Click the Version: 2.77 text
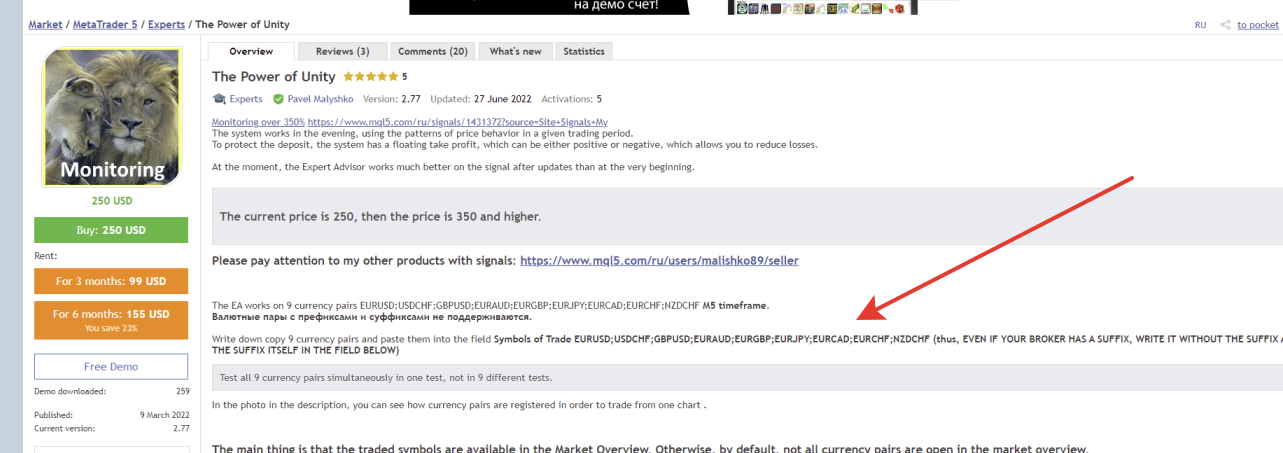 392,99
